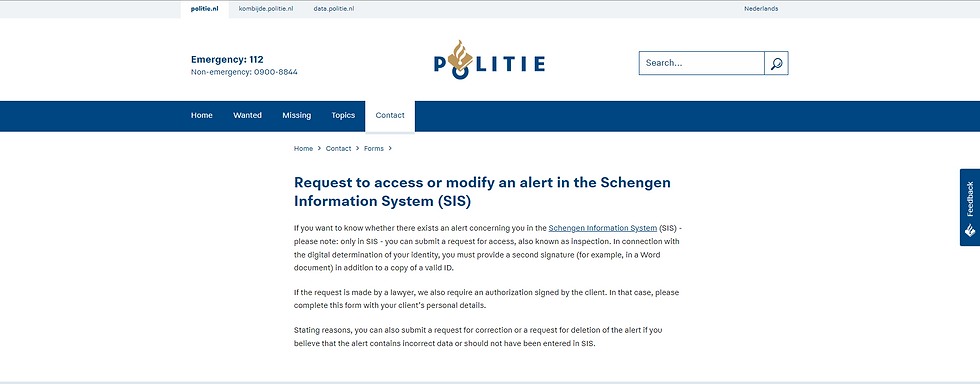980x384 pixels.
Task: Open the Home navigation item
Action: click(x=202, y=116)
